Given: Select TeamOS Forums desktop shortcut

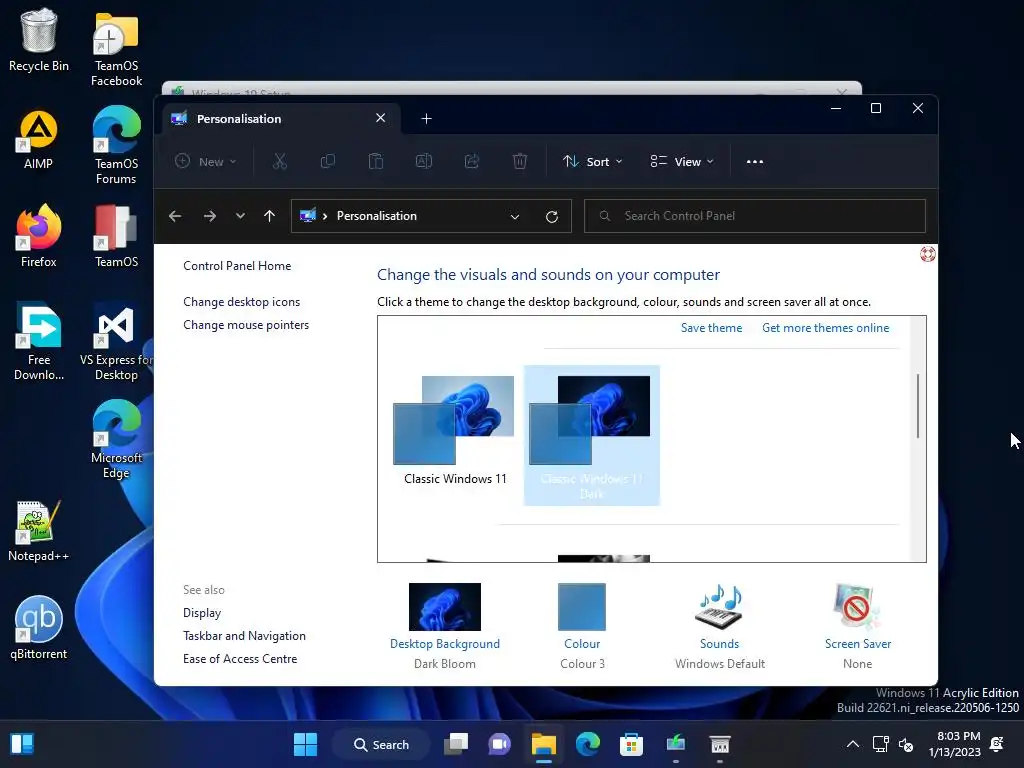Looking at the screenshot, I should [x=116, y=146].
